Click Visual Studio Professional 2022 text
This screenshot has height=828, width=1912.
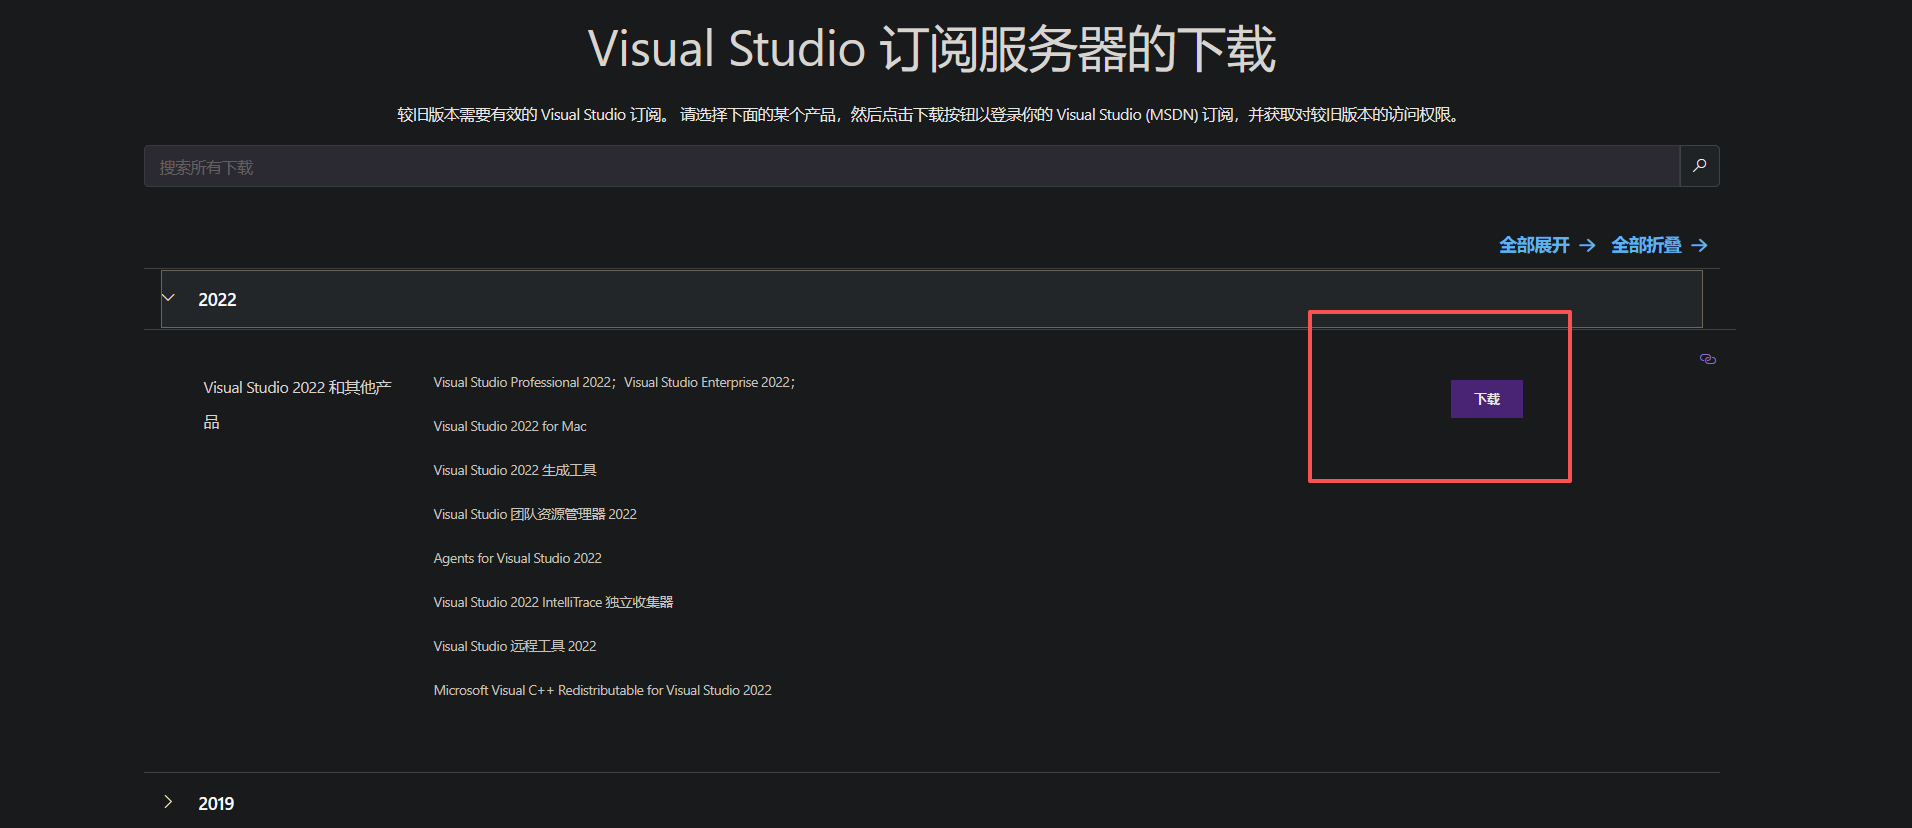tap(522, 382)
